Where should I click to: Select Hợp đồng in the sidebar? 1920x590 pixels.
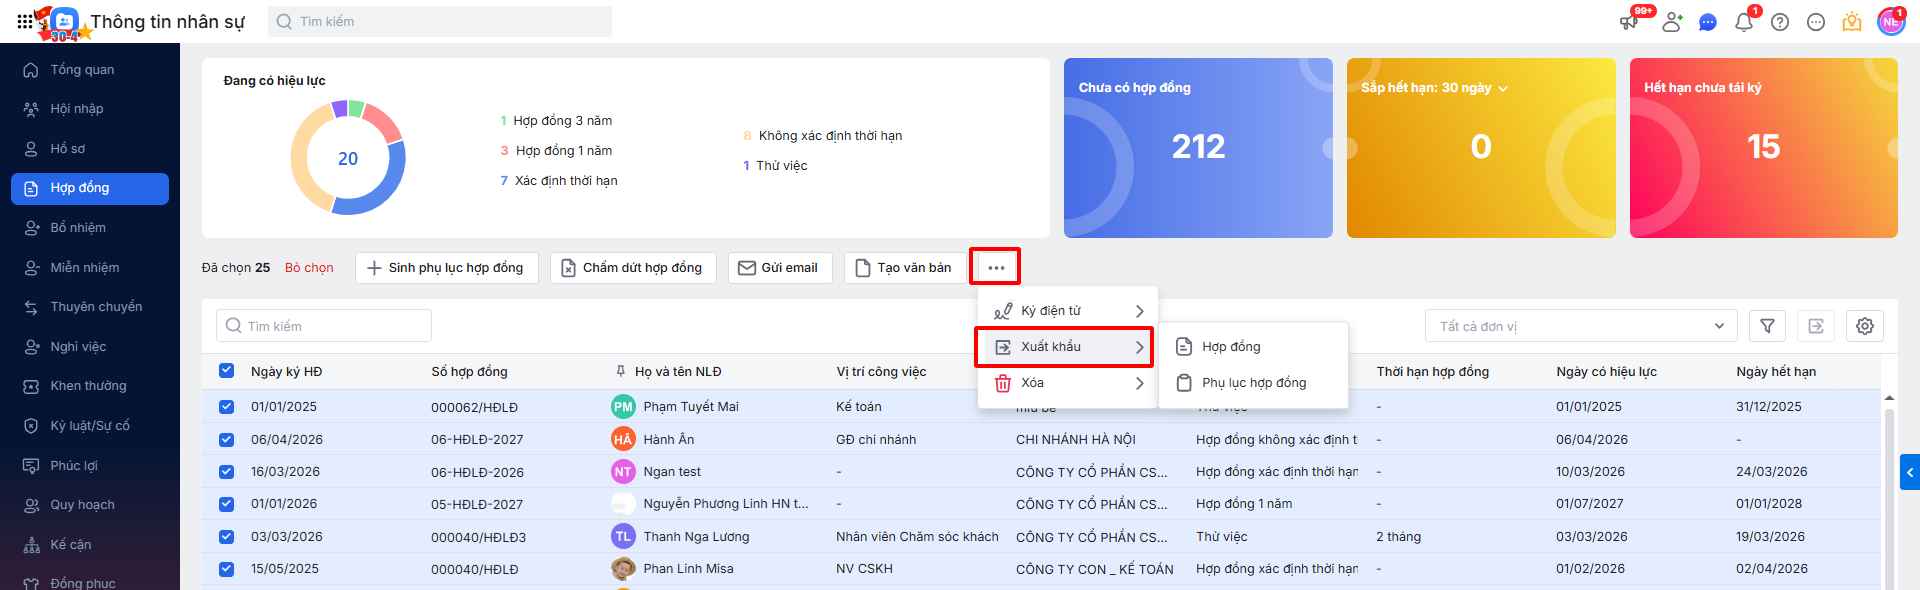click(90, 188)
